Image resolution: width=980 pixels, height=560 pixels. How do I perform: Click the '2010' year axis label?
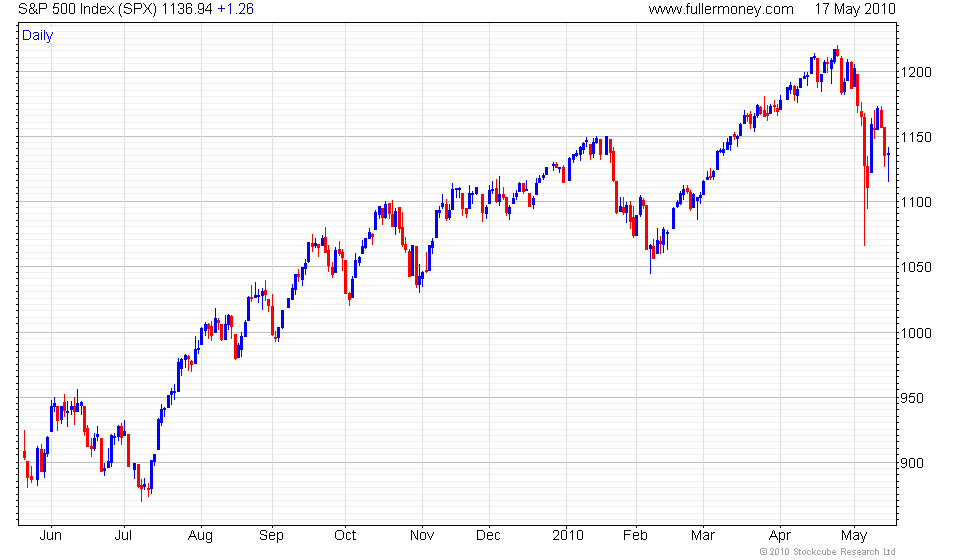568,536
